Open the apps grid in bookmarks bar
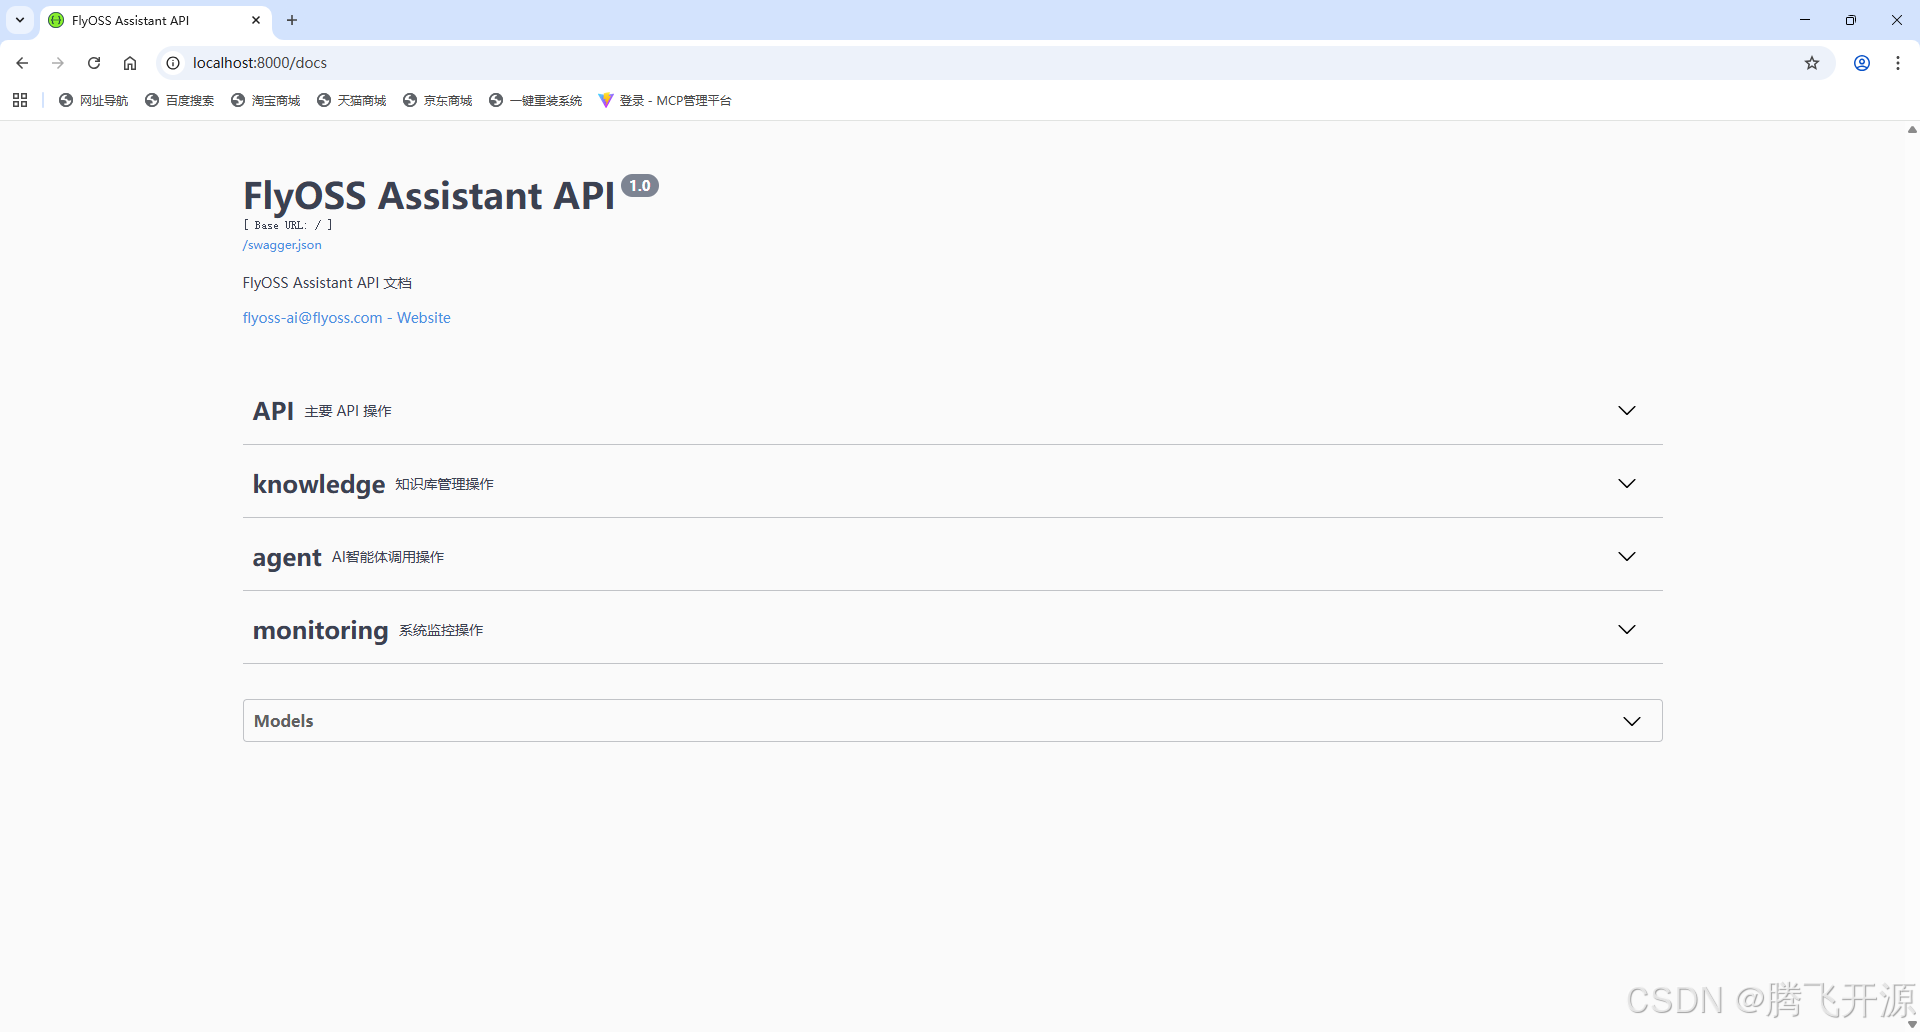Screen dimensions: 1920x1032 [20, 100]
